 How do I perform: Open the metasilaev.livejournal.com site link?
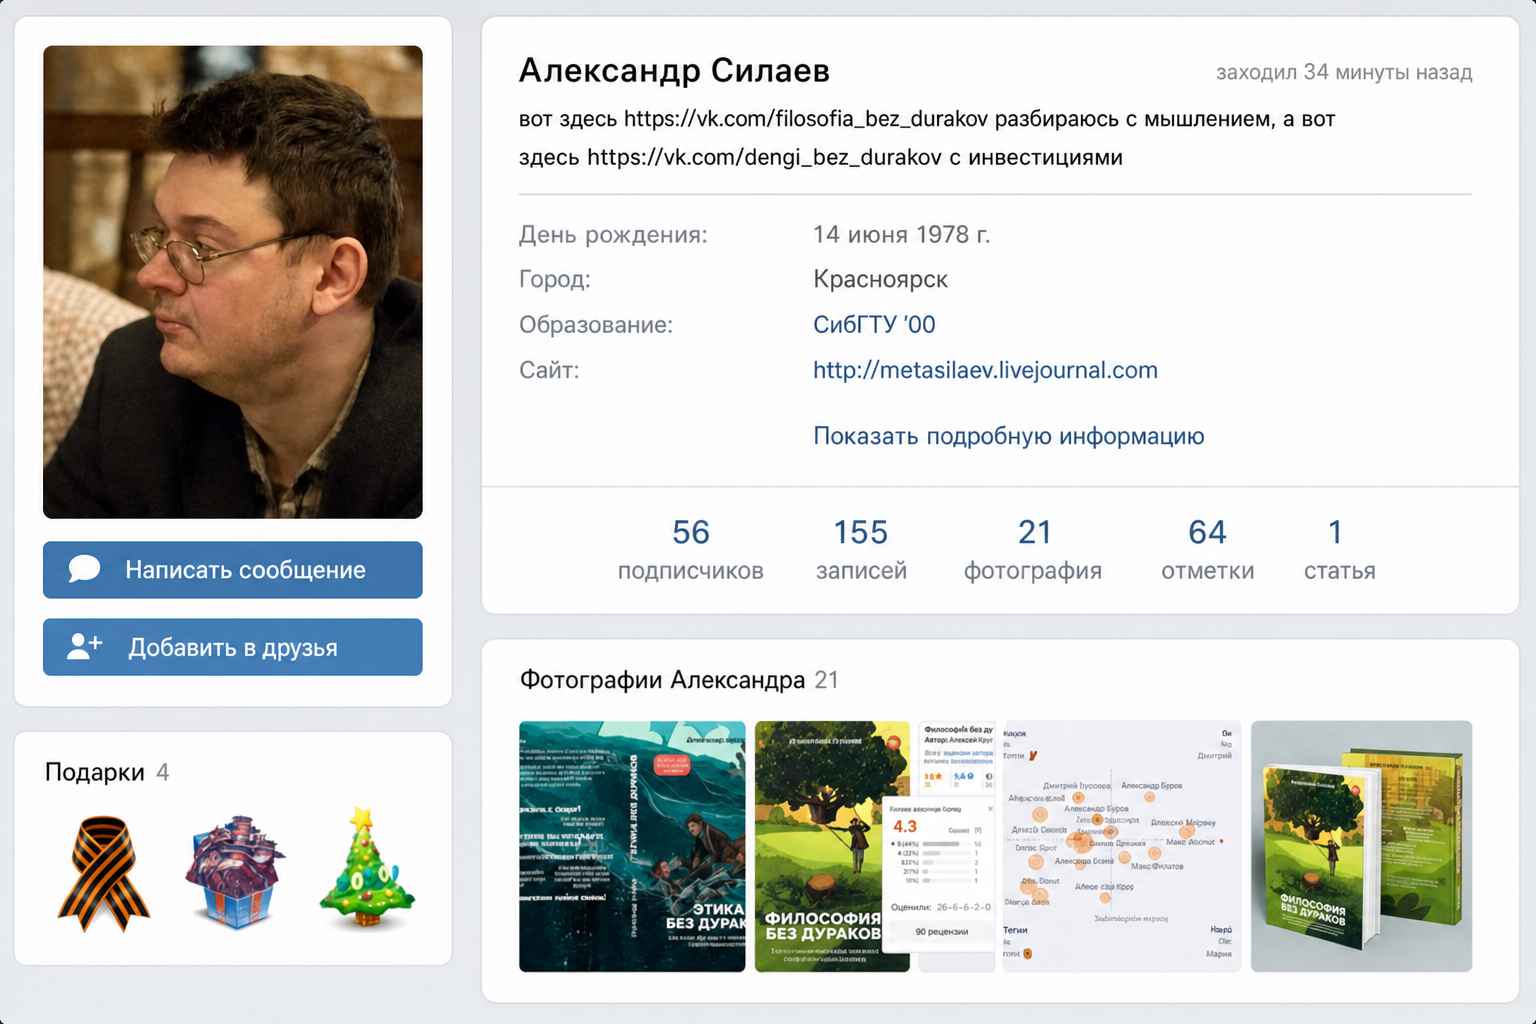pyautogui.click(x=985, y=370)
